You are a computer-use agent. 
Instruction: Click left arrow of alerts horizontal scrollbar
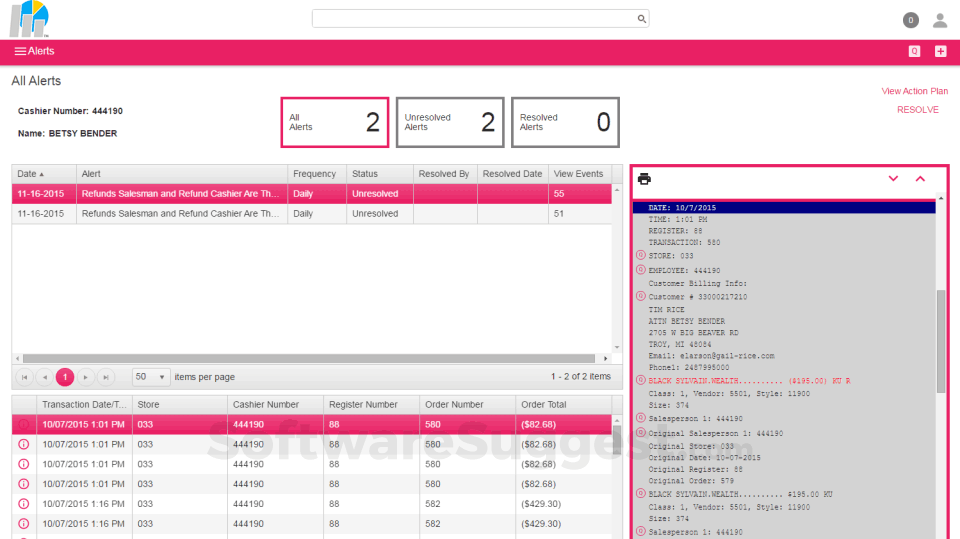click(17, 358)
